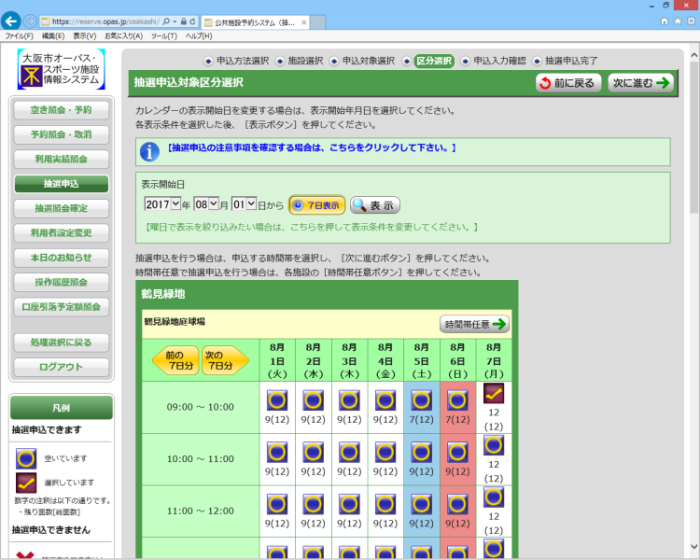Open 表示(V) menu

pos(85,36)
